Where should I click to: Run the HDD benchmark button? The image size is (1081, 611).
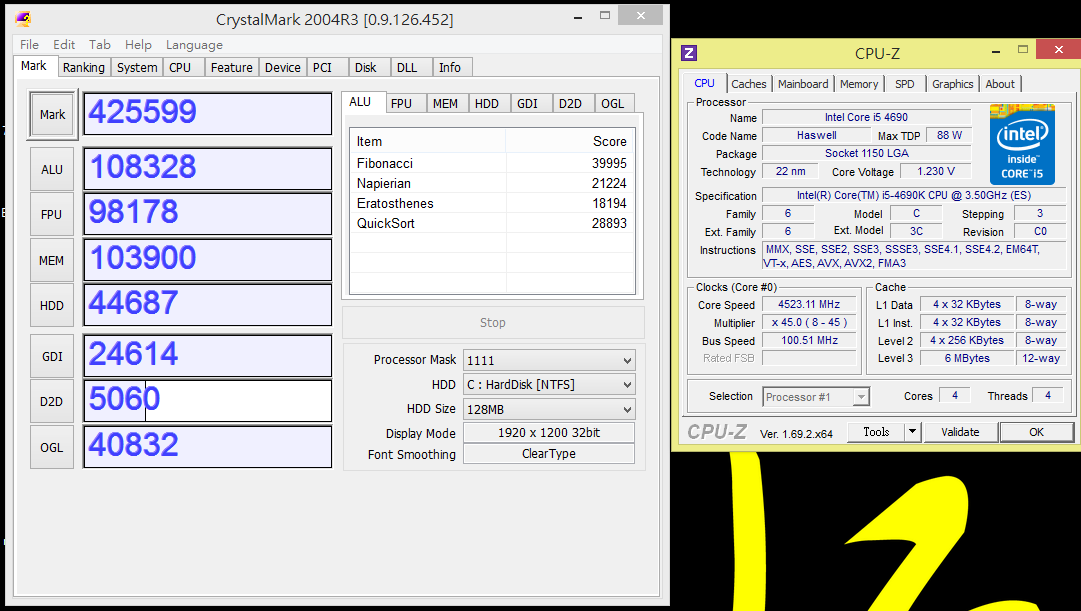point(52,306)
